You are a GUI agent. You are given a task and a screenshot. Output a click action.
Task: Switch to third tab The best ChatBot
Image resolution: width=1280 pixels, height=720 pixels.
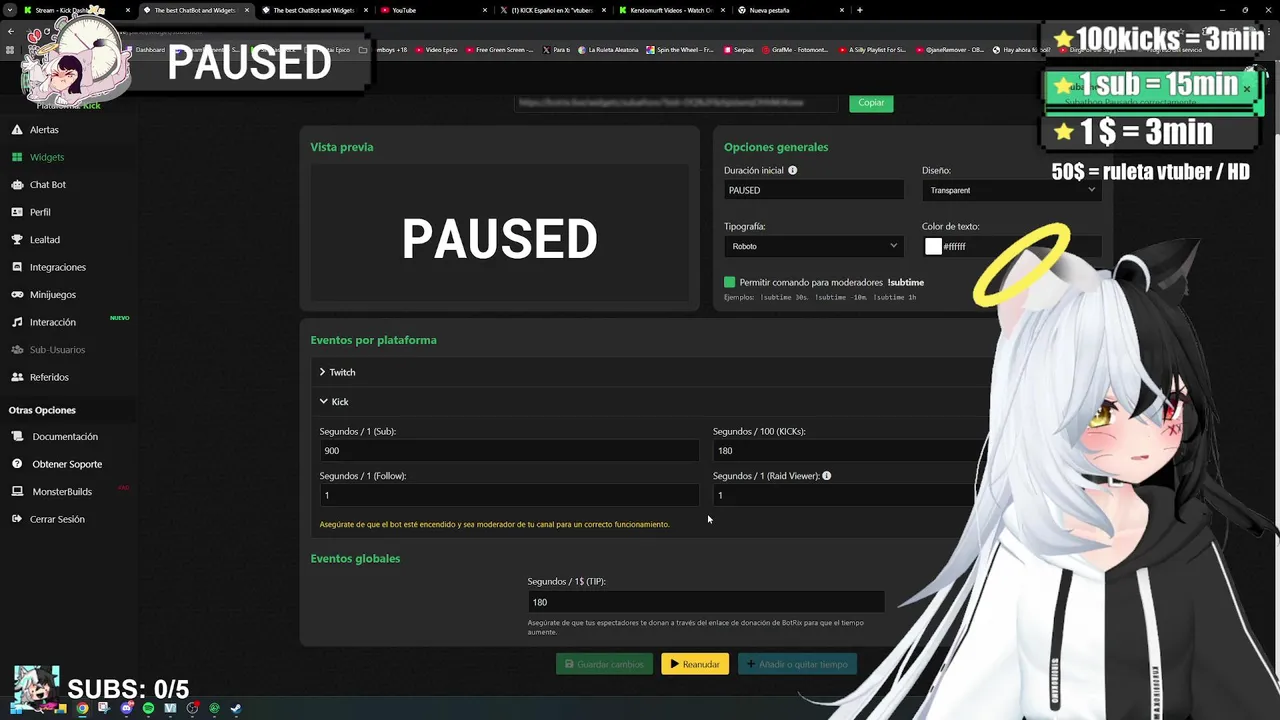point(314,10)
